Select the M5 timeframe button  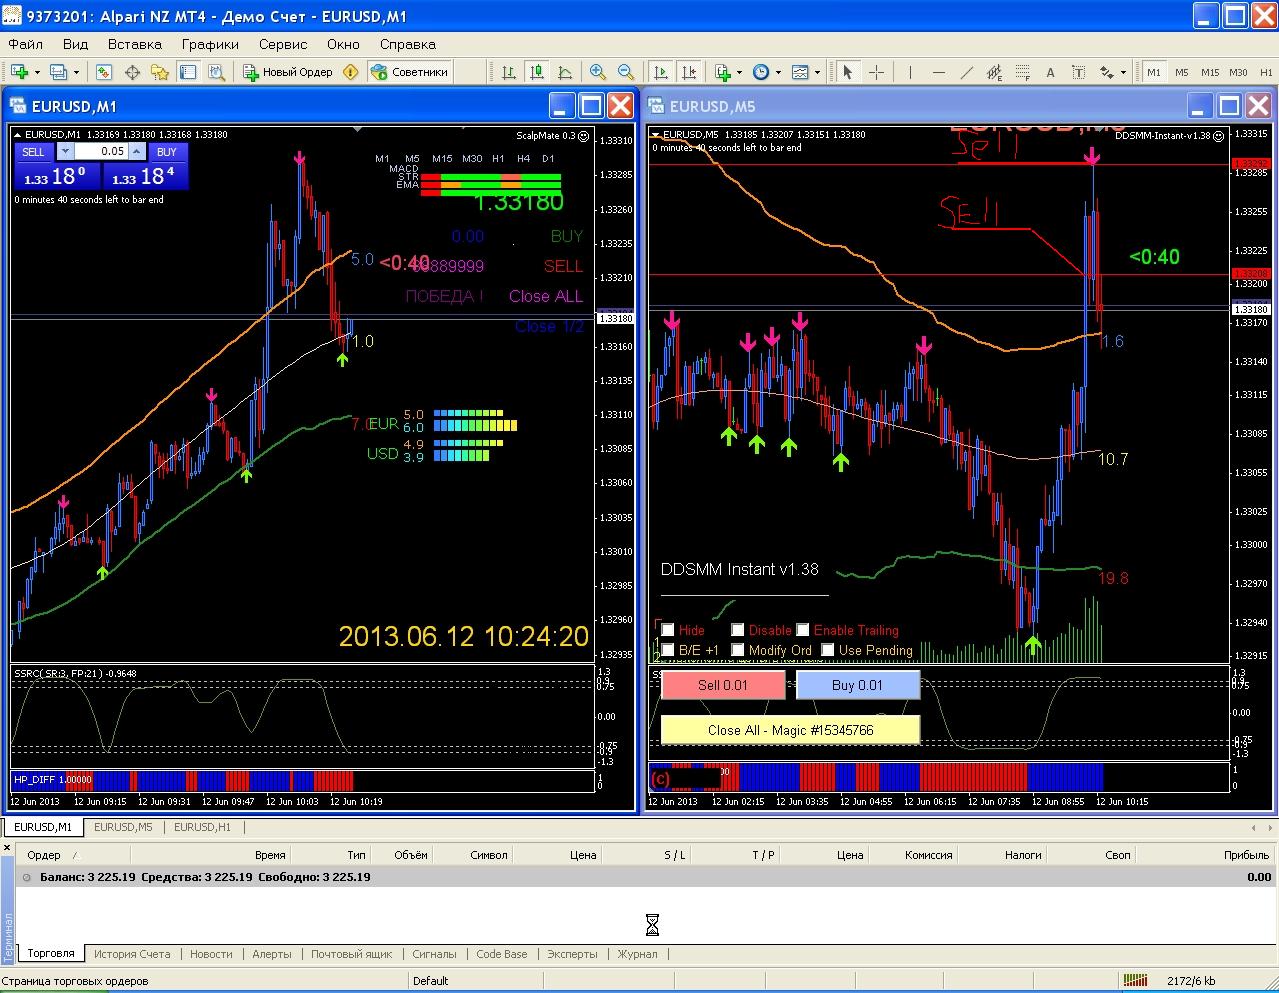pos(1182,72)
